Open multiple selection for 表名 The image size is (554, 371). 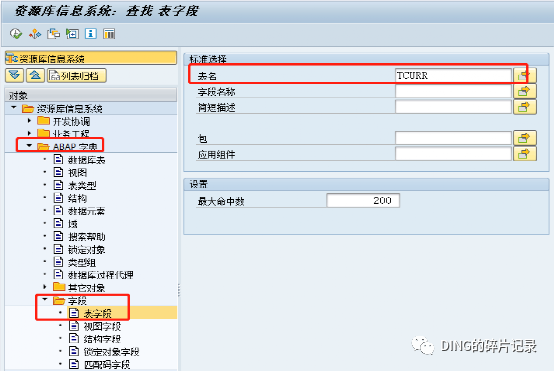tap(525, 75)
